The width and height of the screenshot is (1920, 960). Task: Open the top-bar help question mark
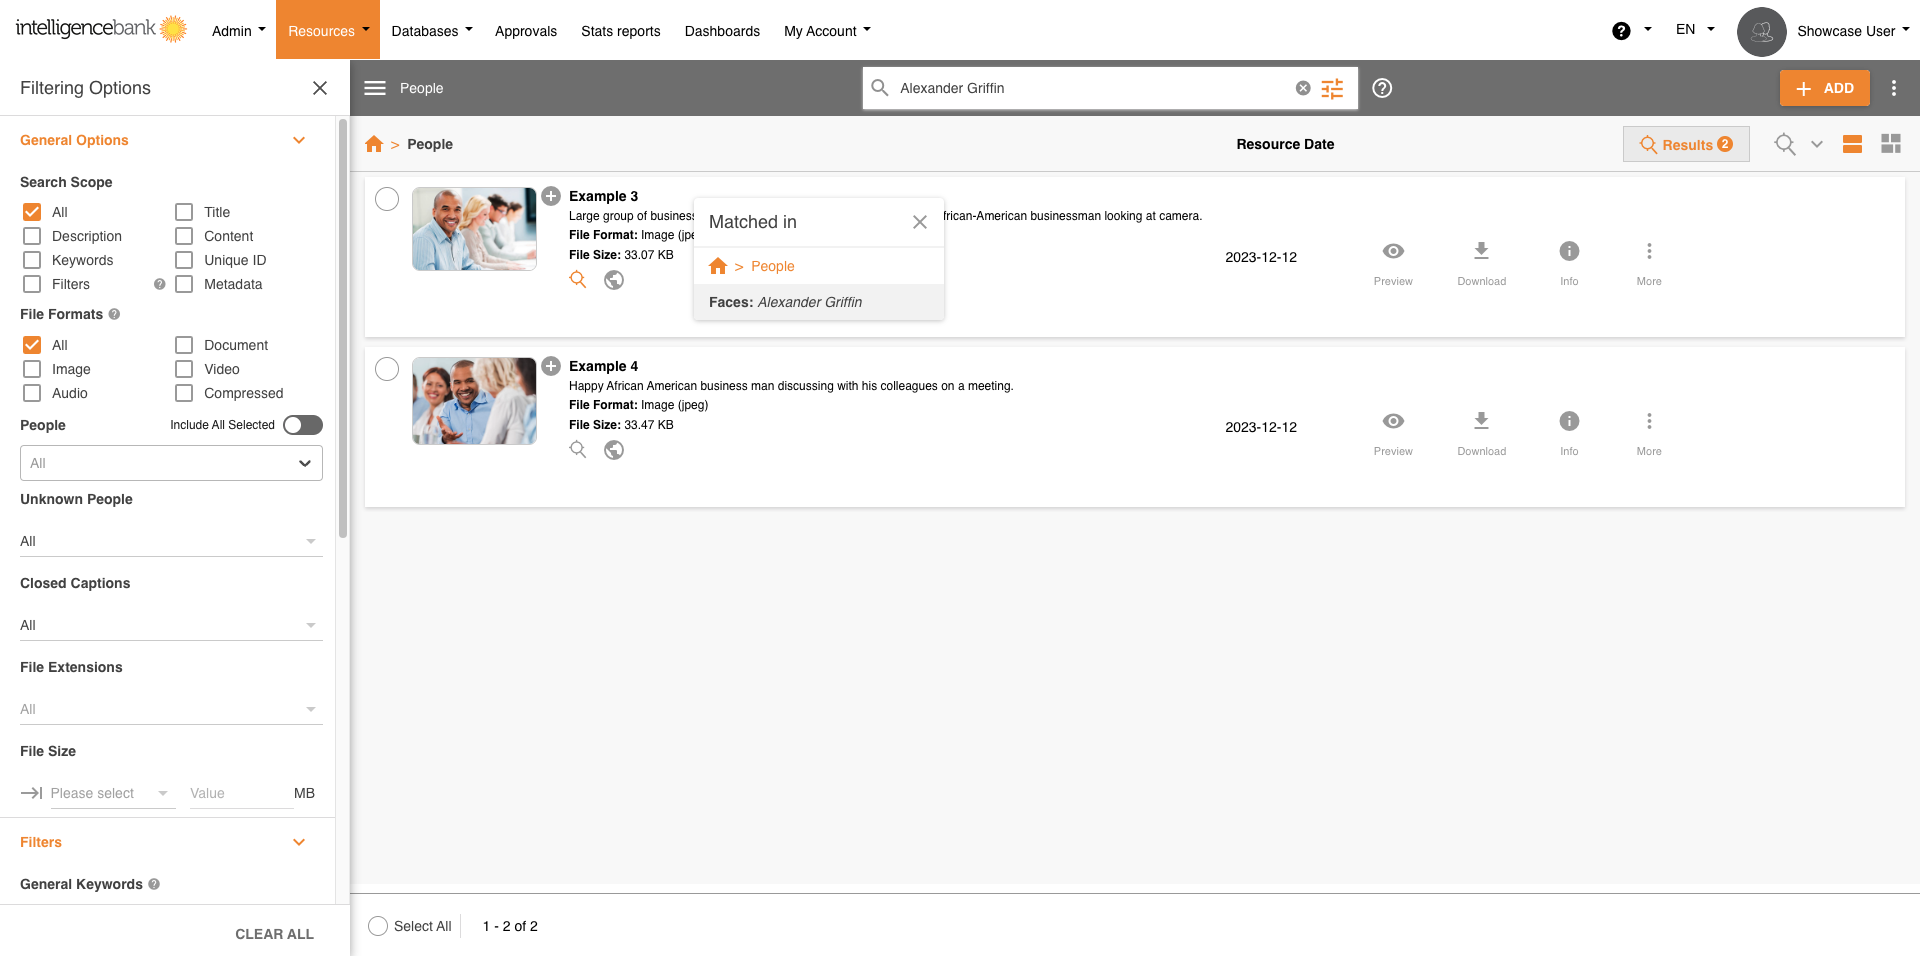tap(1621, 31)
